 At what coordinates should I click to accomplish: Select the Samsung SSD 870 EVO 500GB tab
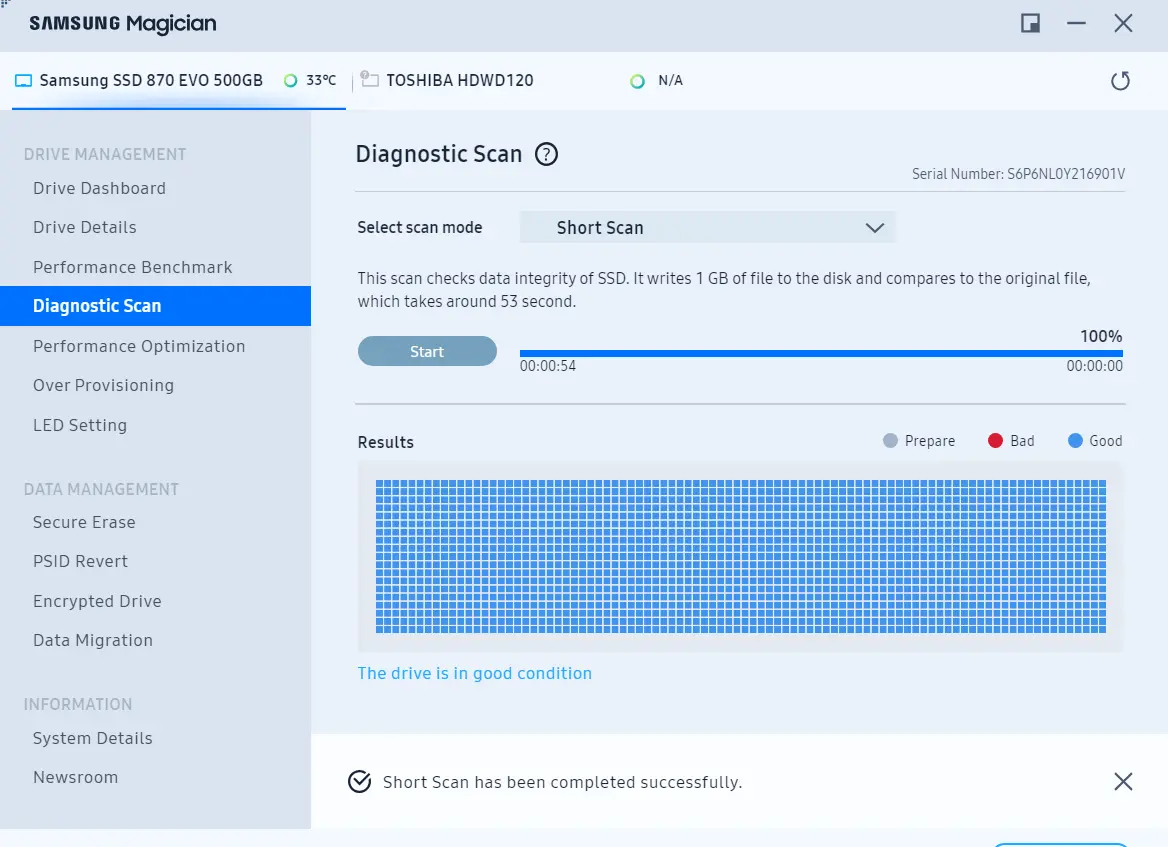point(179,80)
